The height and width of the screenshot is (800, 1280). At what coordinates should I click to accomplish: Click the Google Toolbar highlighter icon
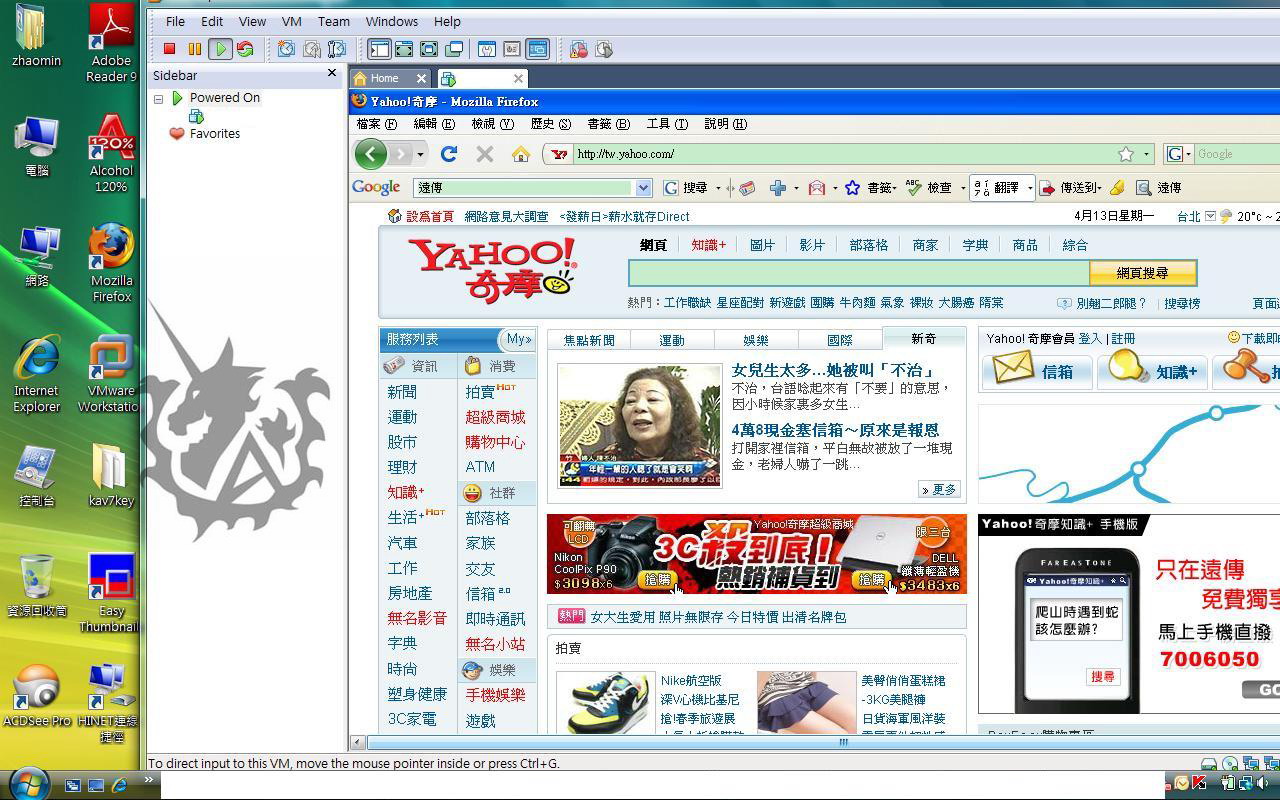pyautogui.click(x=1117, y=187)
